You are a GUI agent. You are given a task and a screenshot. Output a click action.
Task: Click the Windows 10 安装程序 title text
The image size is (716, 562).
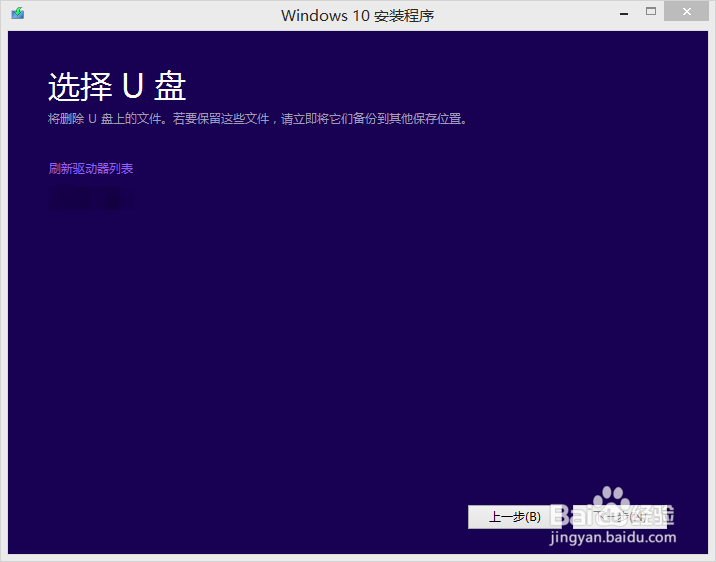tap(358, 16)
